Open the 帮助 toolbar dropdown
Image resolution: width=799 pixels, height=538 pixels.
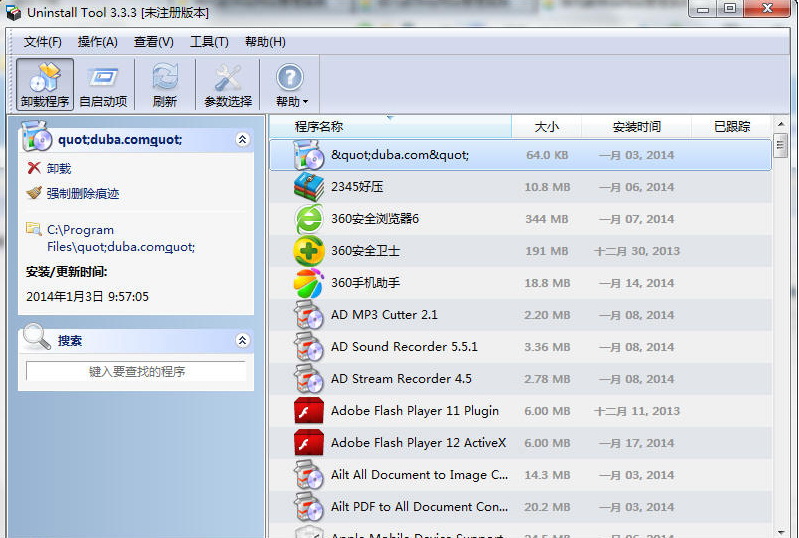(x=291, y=84)
